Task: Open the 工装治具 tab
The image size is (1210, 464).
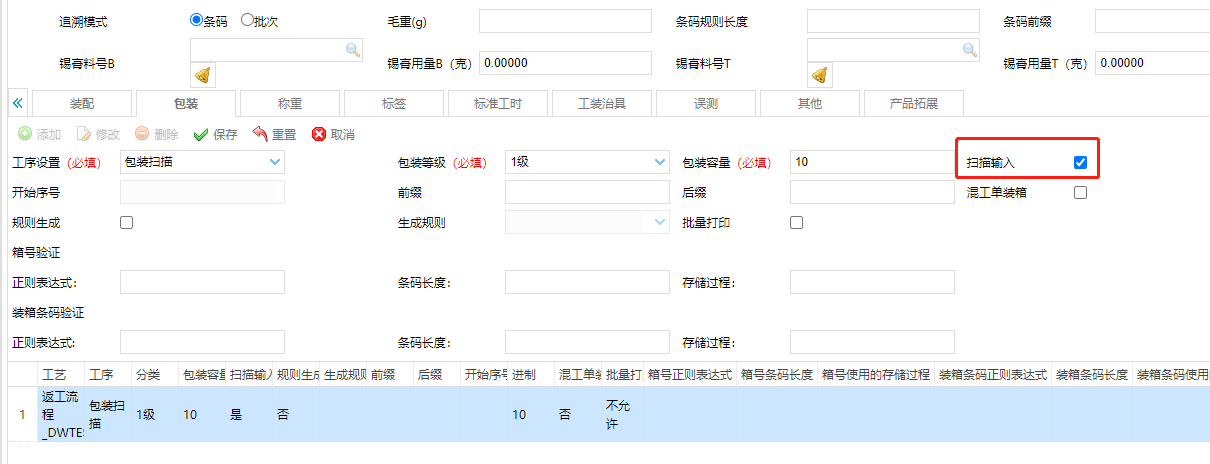Action: [602, 103]
